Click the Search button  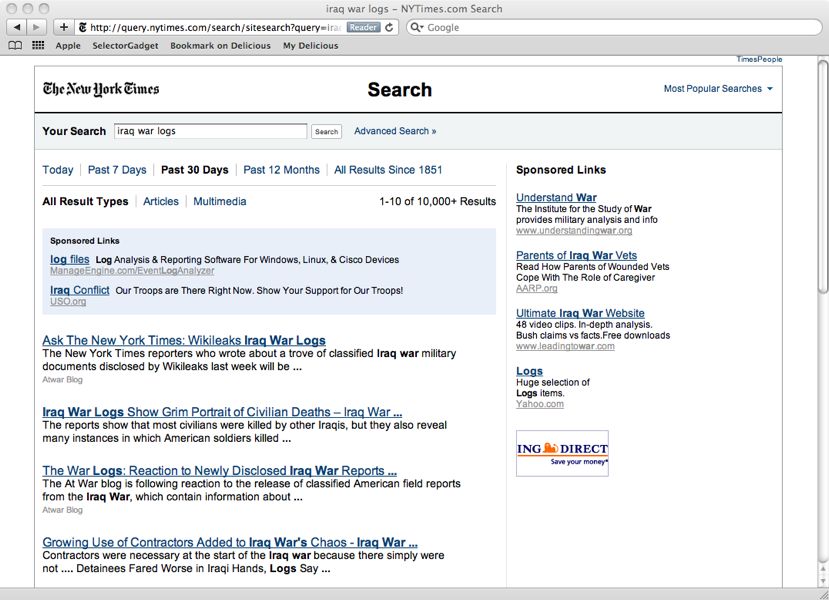point(326,132)
